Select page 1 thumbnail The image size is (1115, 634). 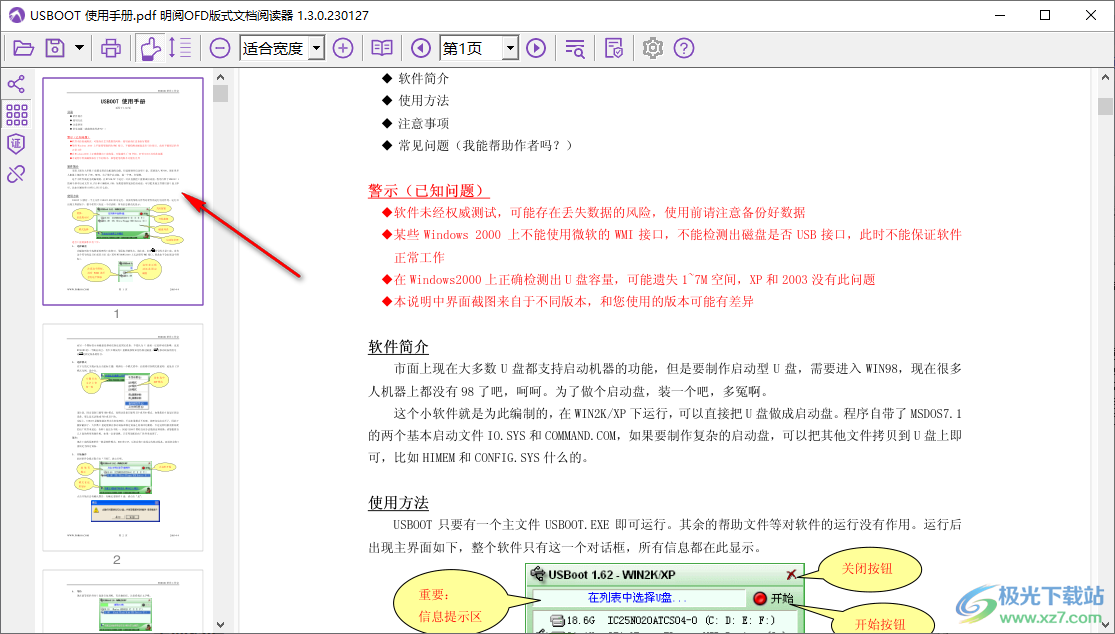coord(123,191)
